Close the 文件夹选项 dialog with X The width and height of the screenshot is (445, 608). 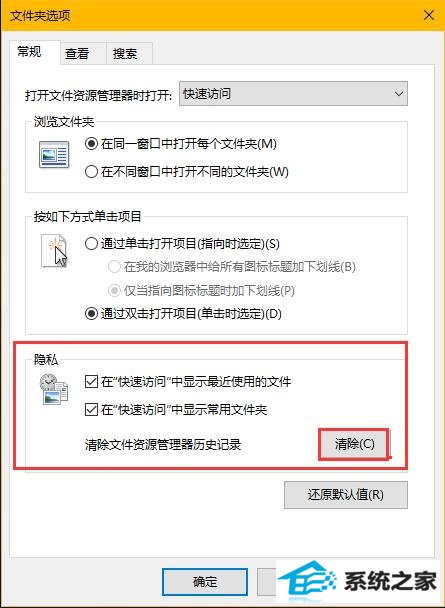coord(429,16)
